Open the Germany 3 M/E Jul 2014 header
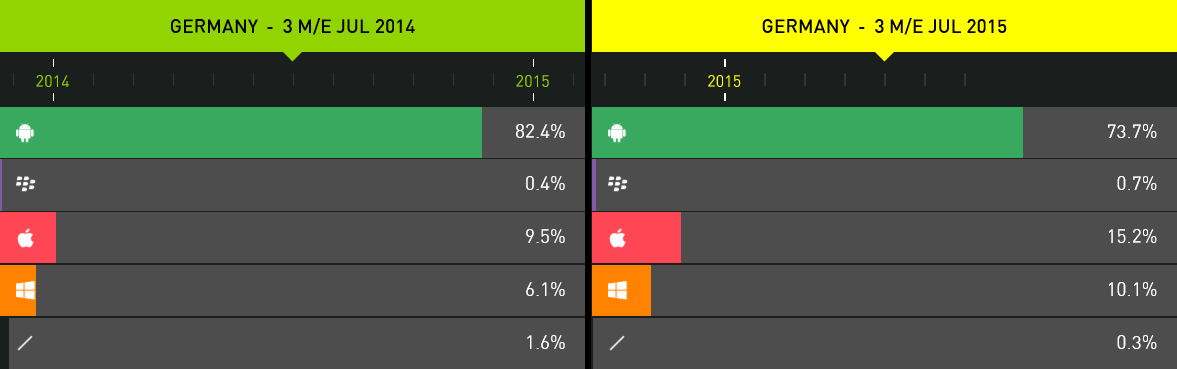Image resolution: width=1177 pixels, height=369 pixels. (x=292, y=26)
